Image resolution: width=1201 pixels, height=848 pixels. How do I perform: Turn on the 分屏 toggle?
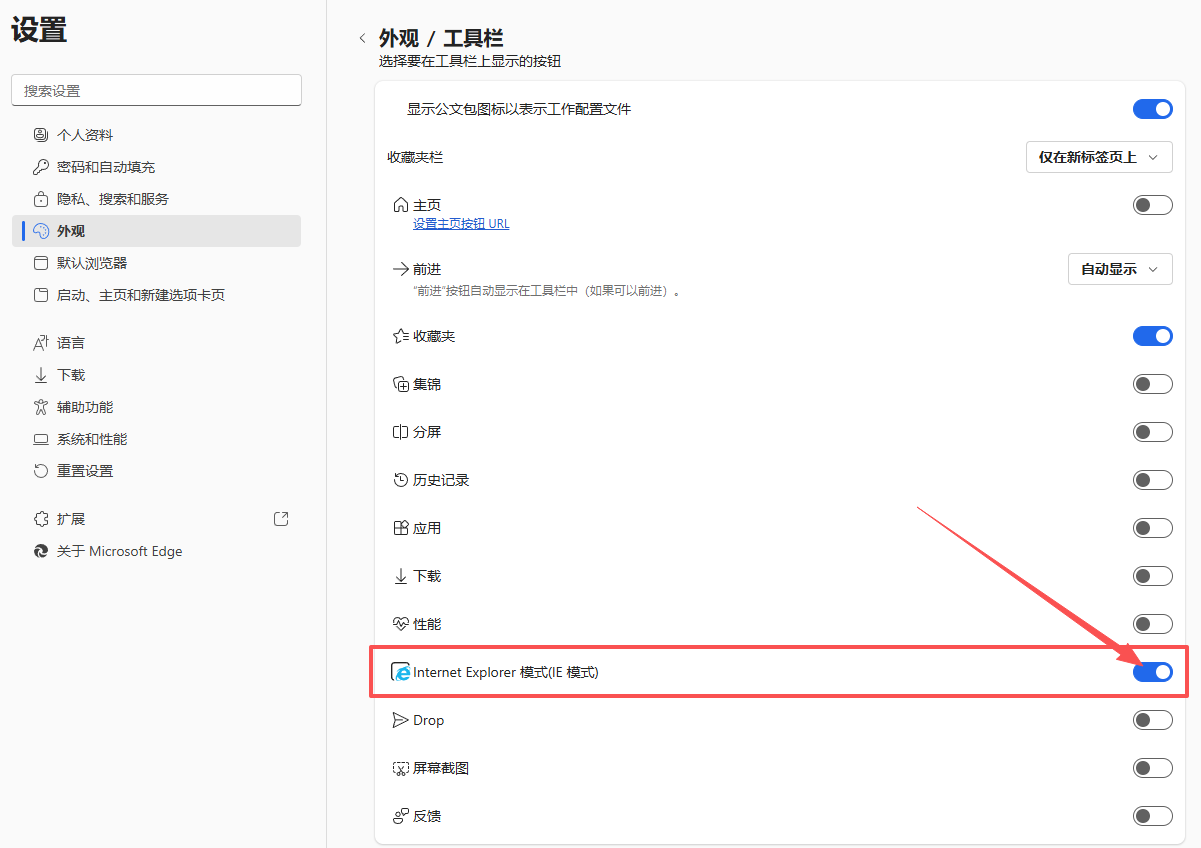(1152, 432)
